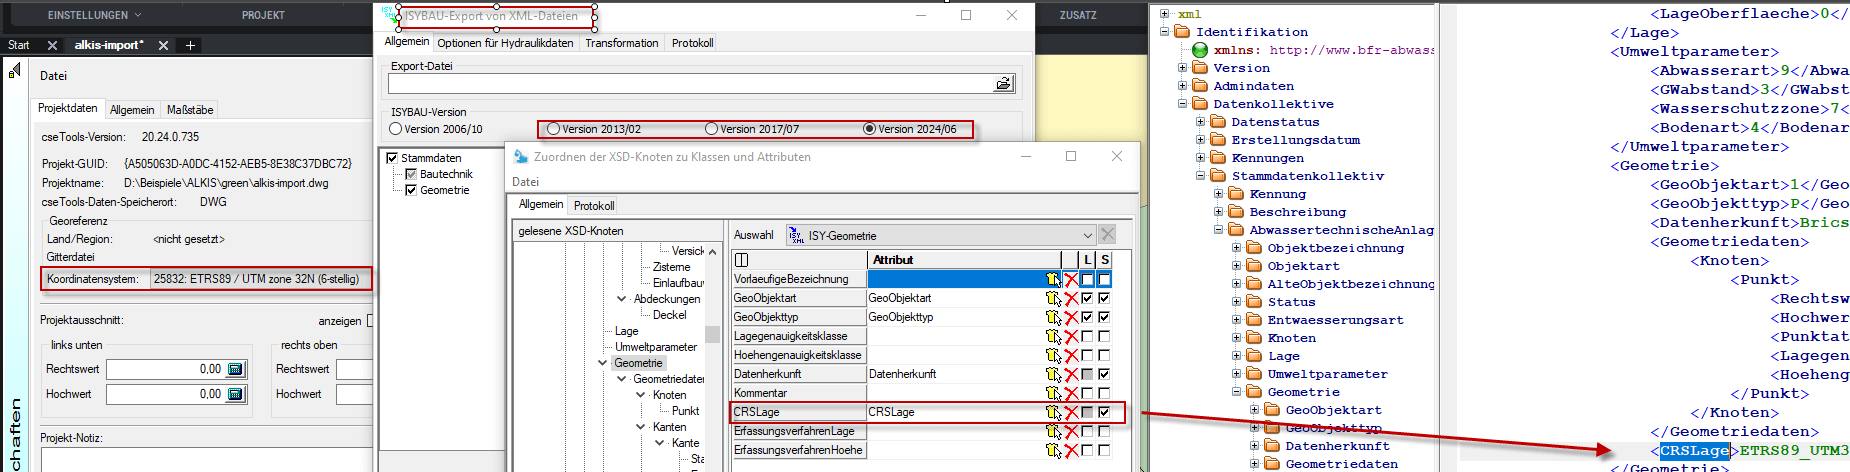Select Entwaesserungsart in XML tree

1335,320
